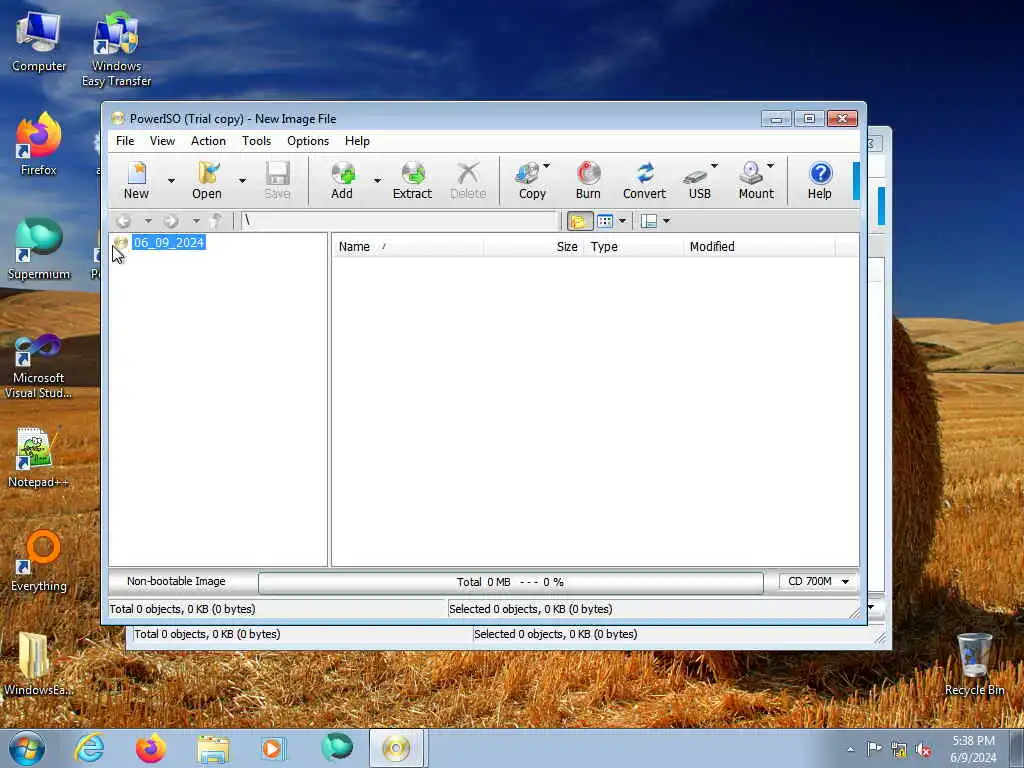Open Notepad++ desktop shortcut

[39, 458]
